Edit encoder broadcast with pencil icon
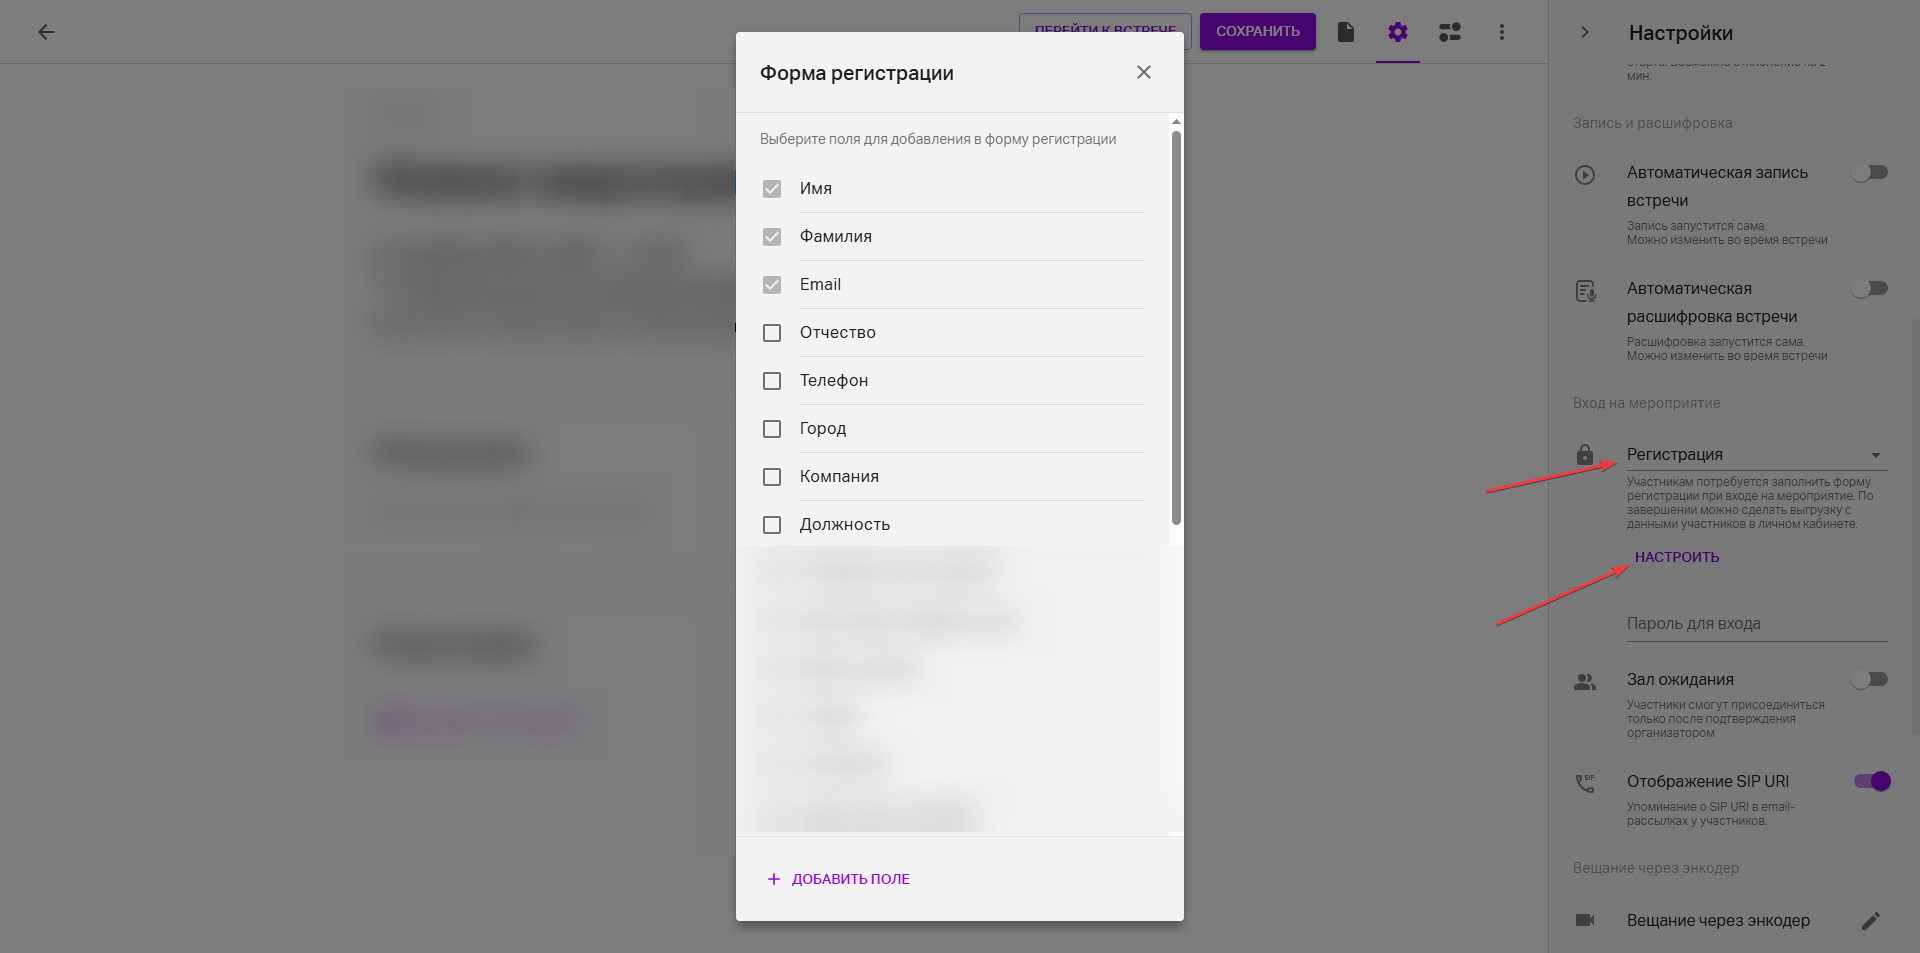The width and height of the screenshot is (1920, 953). 1870,920
